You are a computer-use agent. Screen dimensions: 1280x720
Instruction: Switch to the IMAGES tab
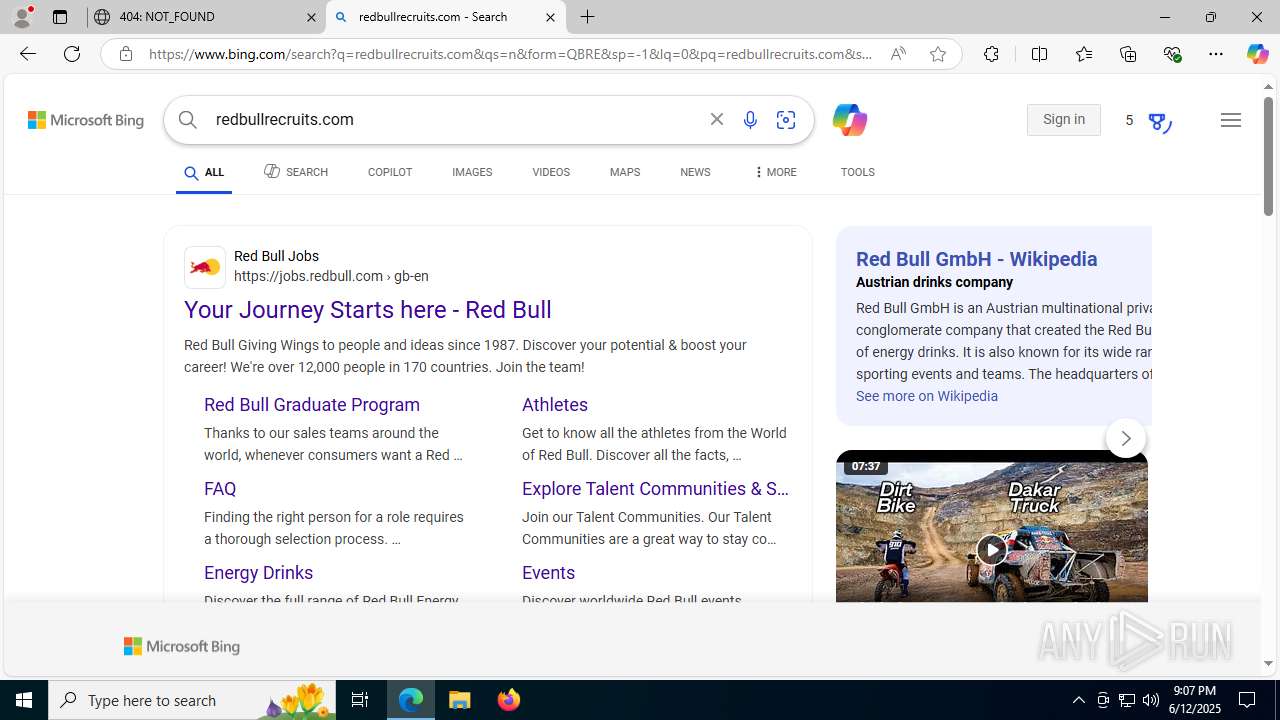(x=472, y=173)
